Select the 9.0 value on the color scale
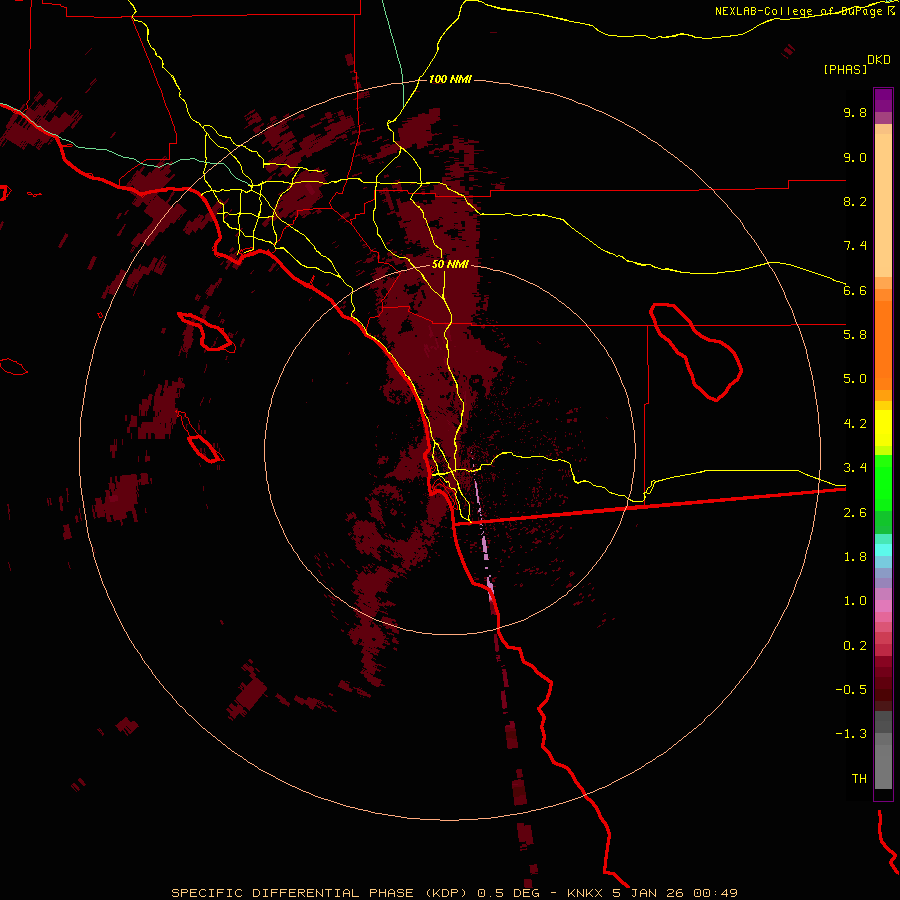 coord(855,157)
